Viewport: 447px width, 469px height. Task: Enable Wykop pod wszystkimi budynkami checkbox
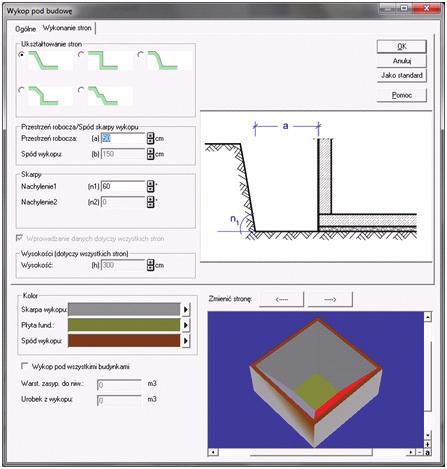(24, 366)
